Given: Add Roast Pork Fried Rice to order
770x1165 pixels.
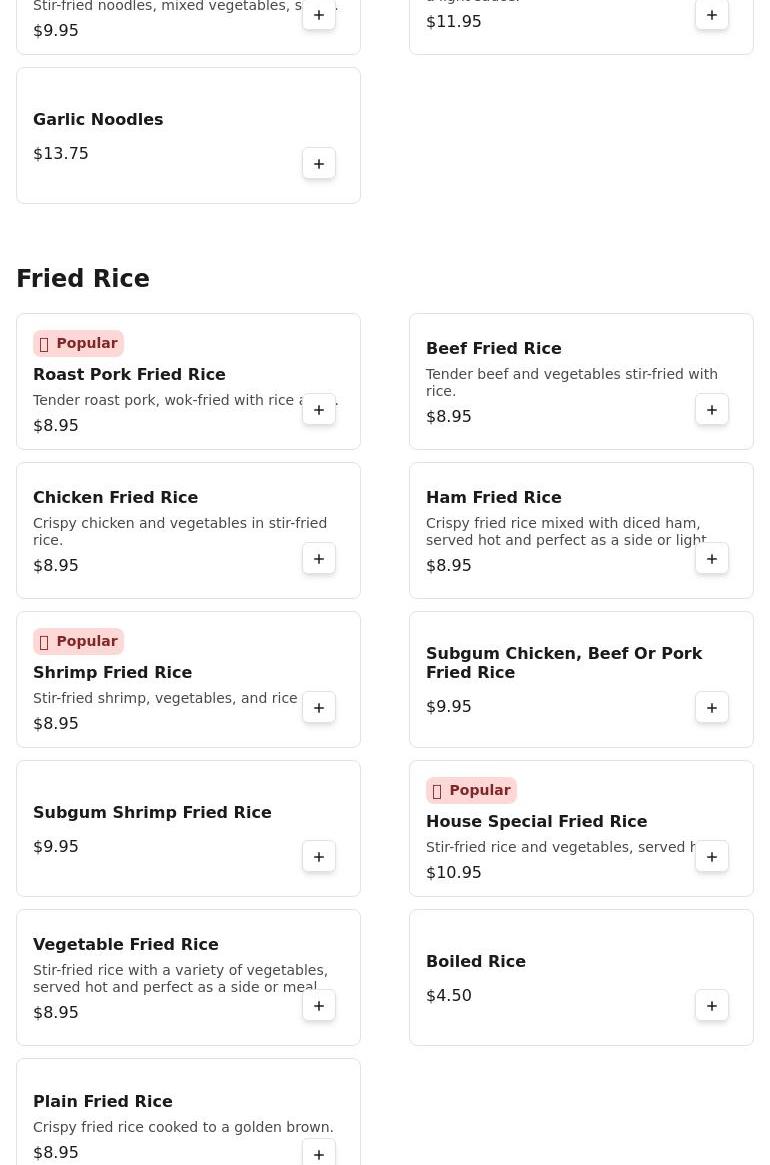Looking at the screenshot, I should pos(319,410).
